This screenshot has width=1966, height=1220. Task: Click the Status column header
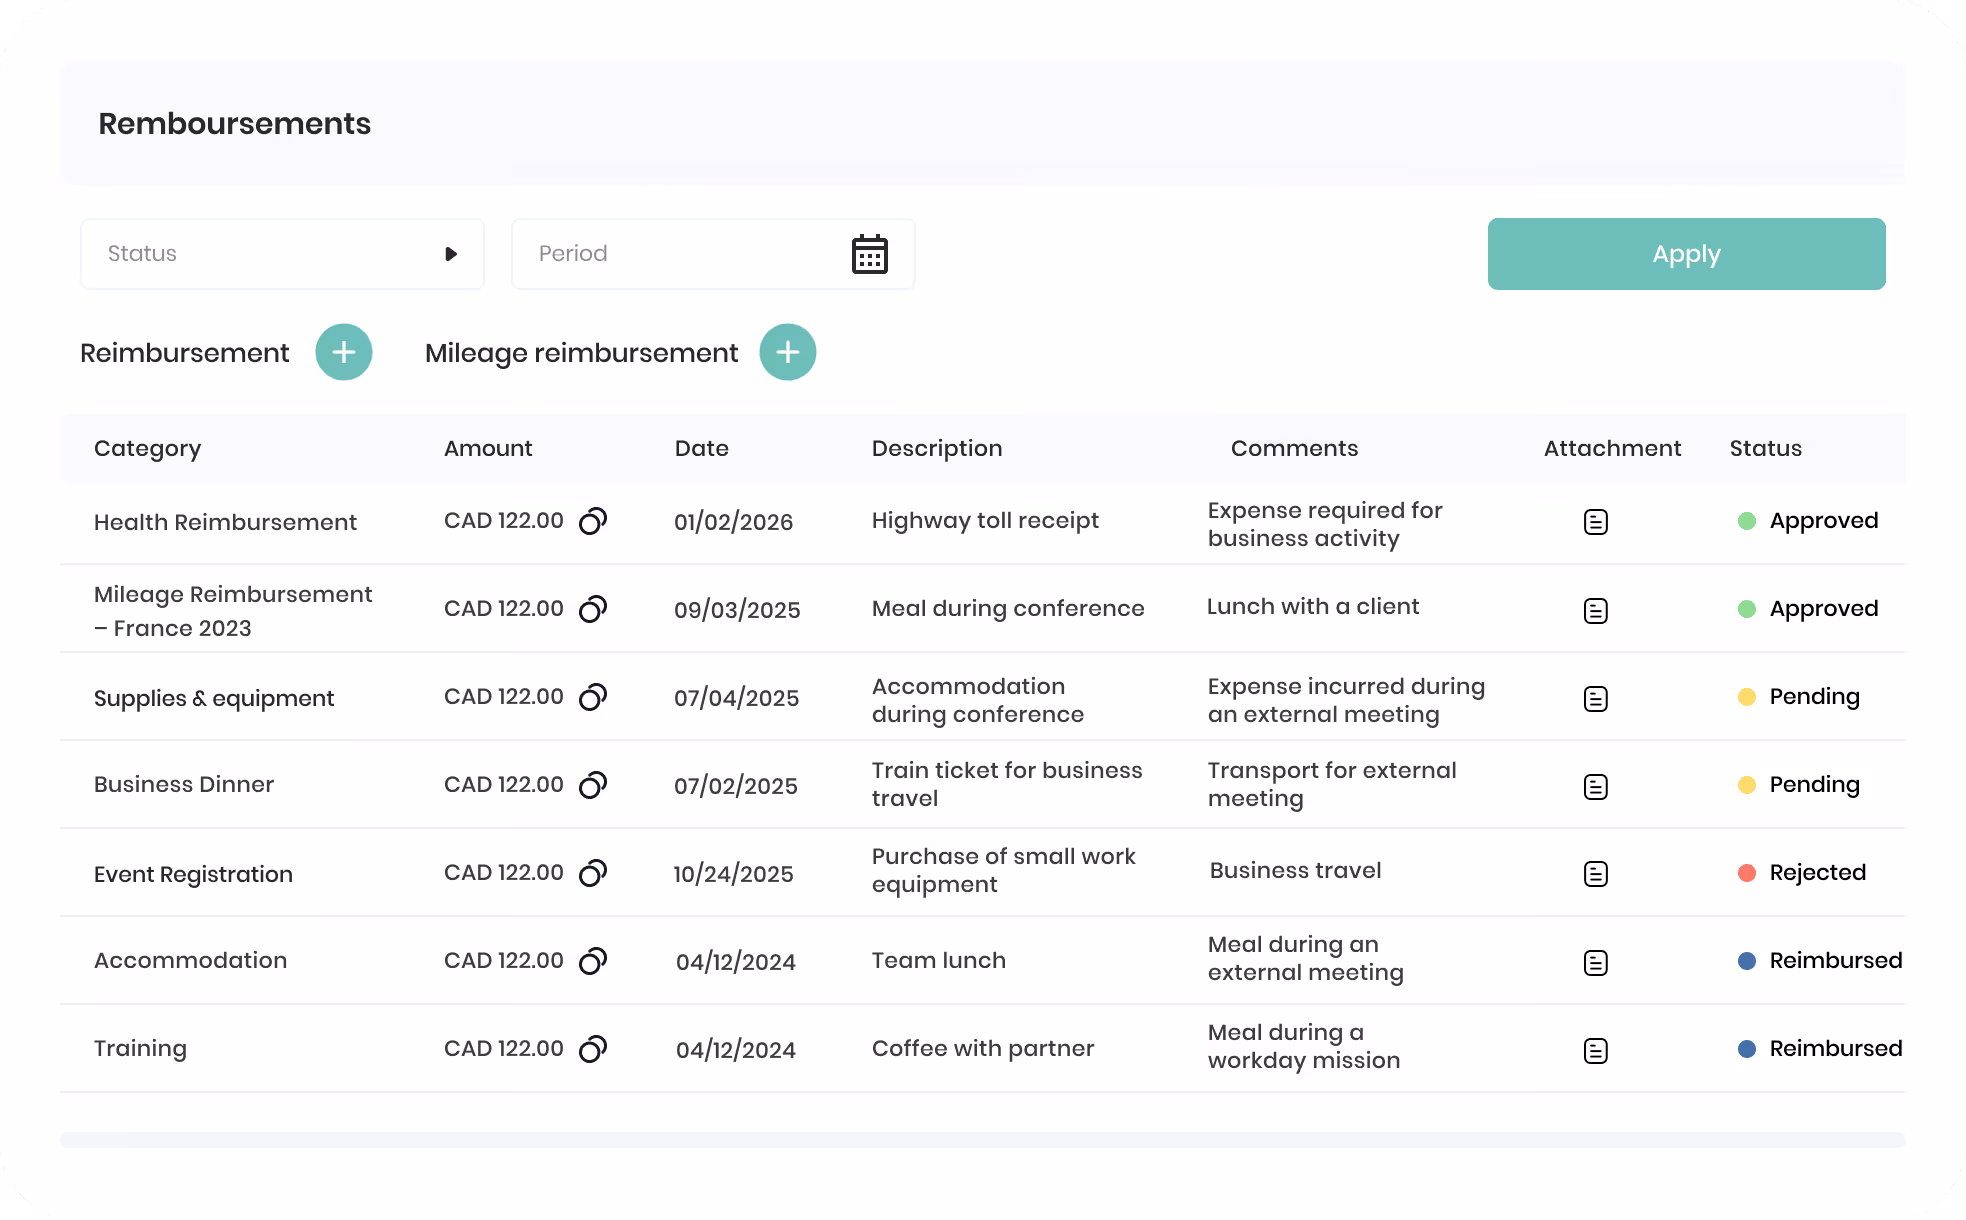(1765, 448)
